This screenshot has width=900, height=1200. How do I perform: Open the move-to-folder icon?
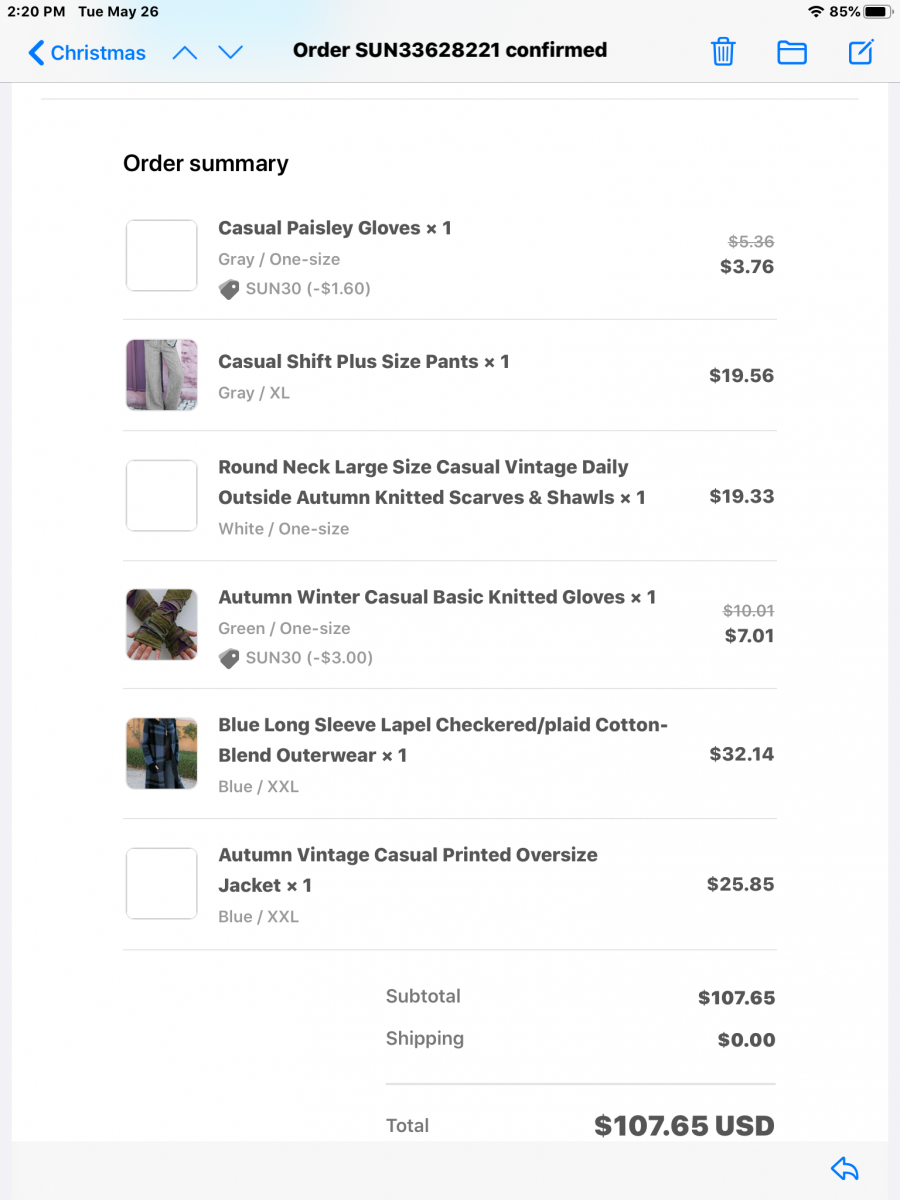[792, 52]
